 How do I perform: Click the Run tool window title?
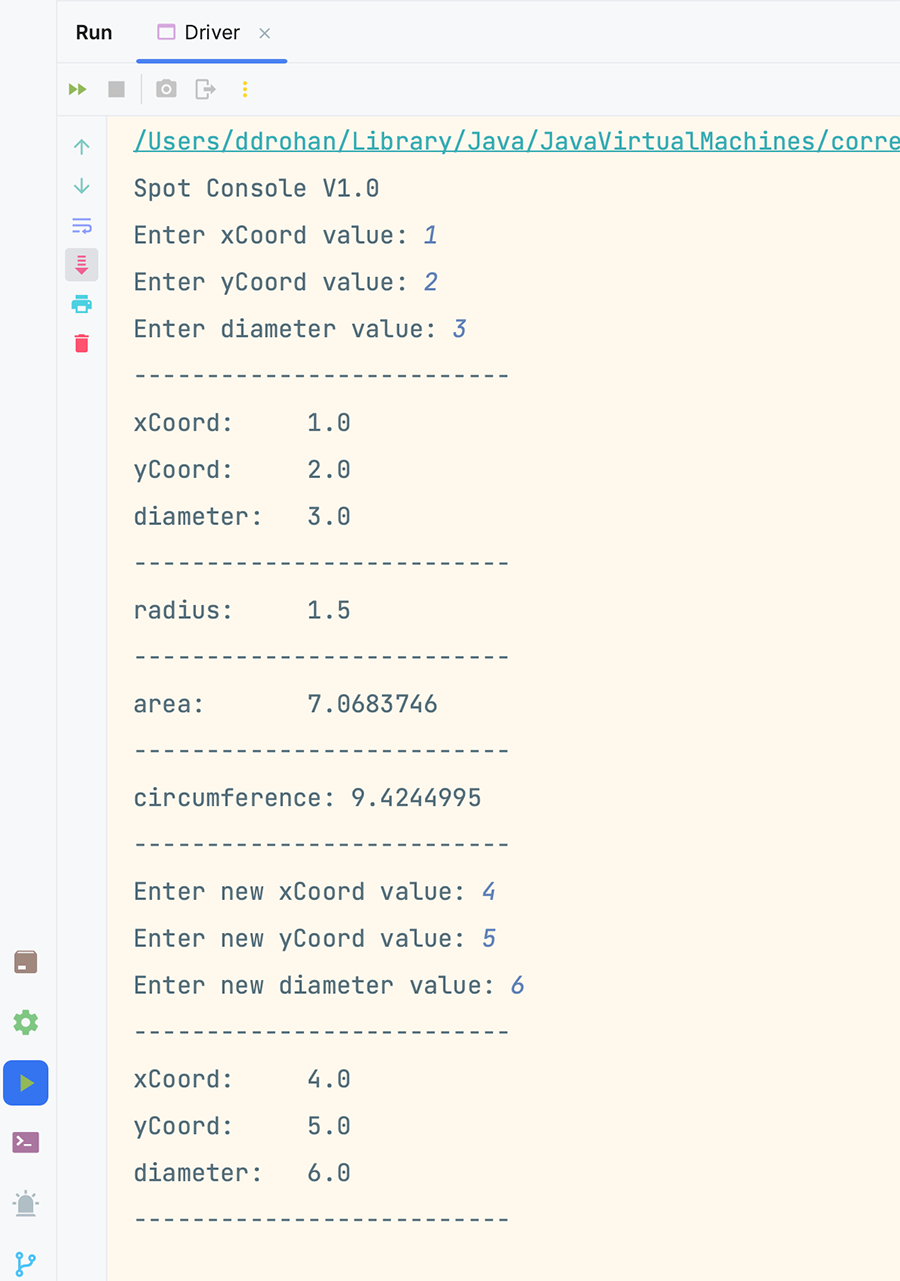[x=94, y=33]
